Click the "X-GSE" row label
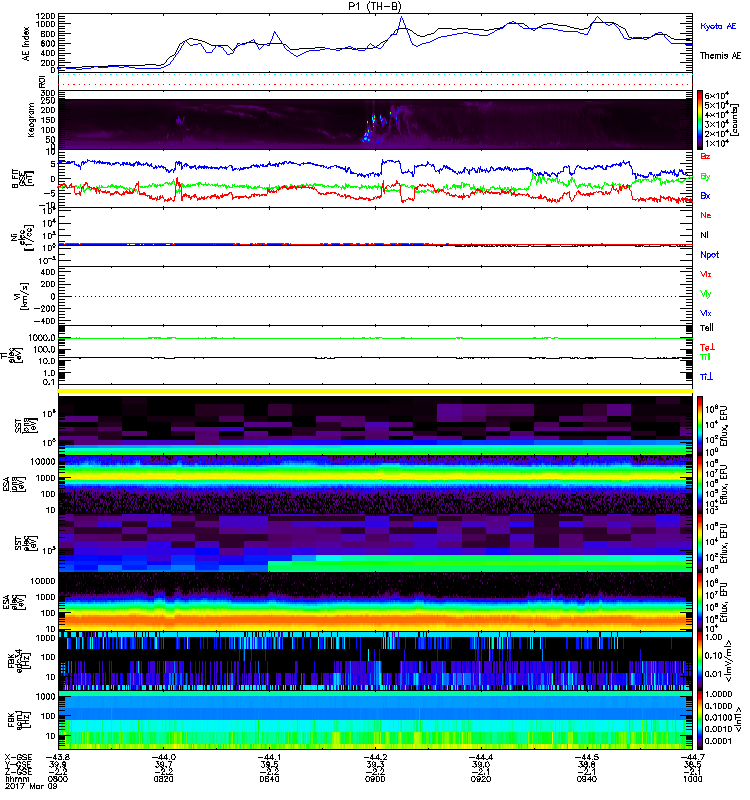Screen dimensions: 750x800 pyautogui.click(x=18, y=758)
